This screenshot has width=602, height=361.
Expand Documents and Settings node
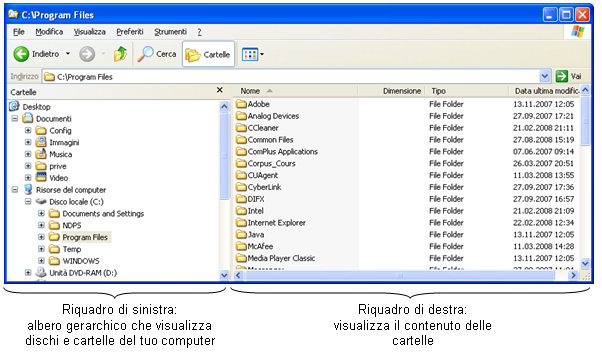pos(41,214)
